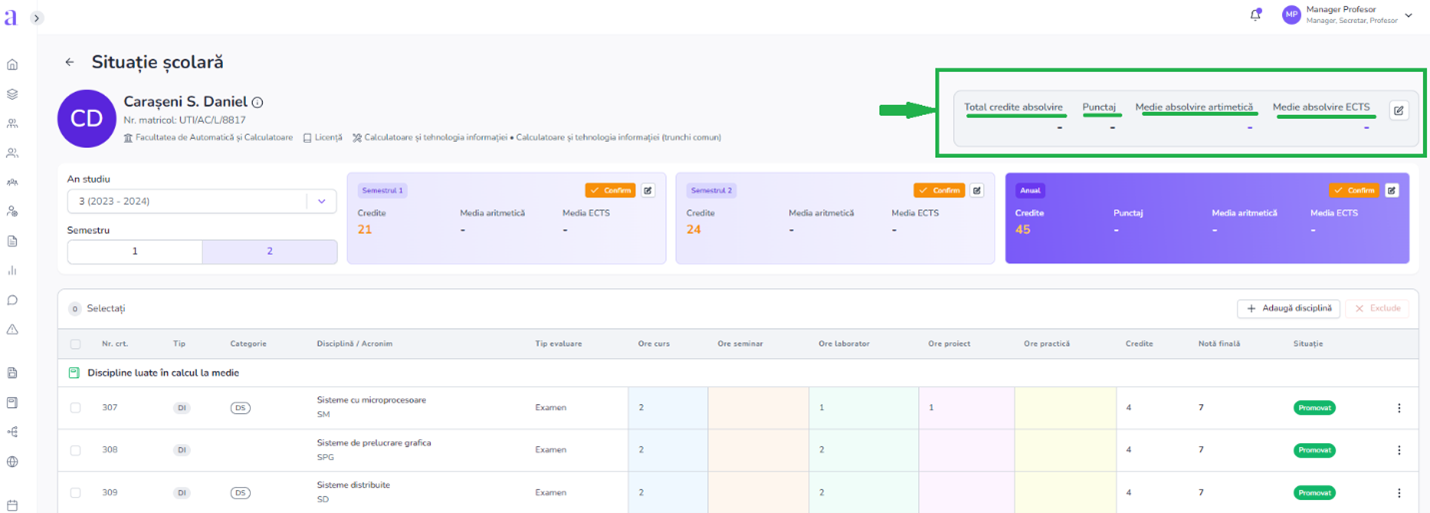
Task: Click the home icon in the sidebar
Action: click(12, 65)
